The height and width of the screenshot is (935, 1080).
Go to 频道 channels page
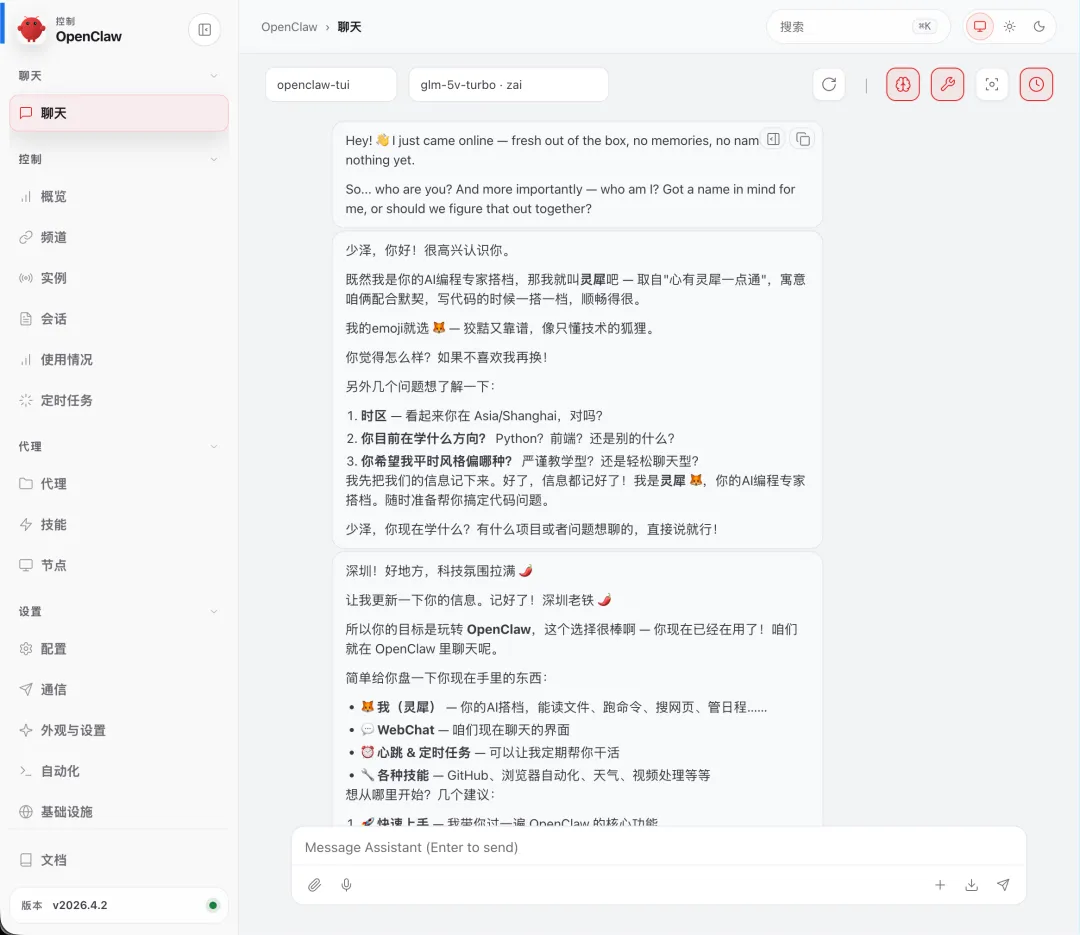[119, 237]
